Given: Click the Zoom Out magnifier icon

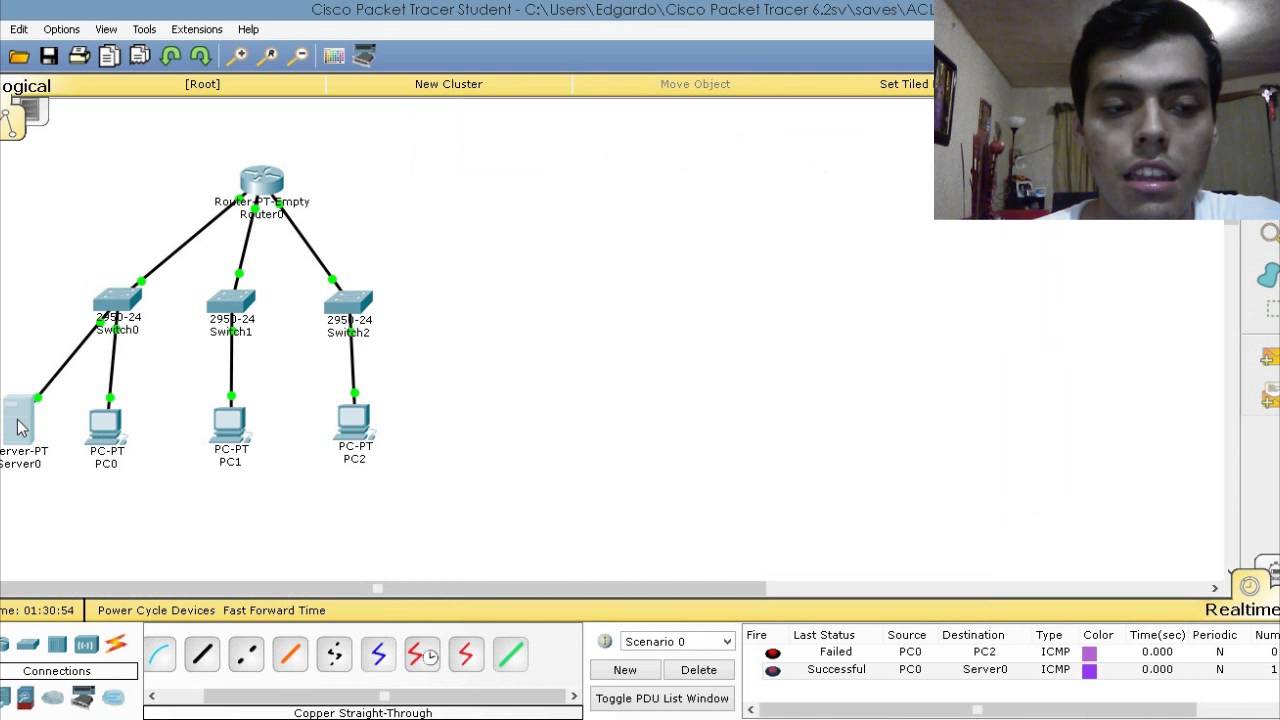Looking at the screenshot, I should 297,57.
